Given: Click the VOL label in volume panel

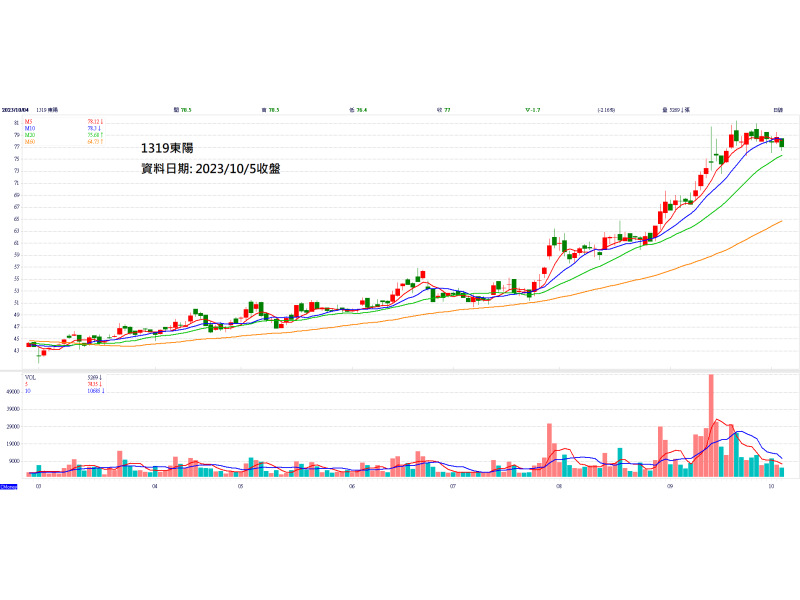Looking at the screenshot, I should [30, 379].
